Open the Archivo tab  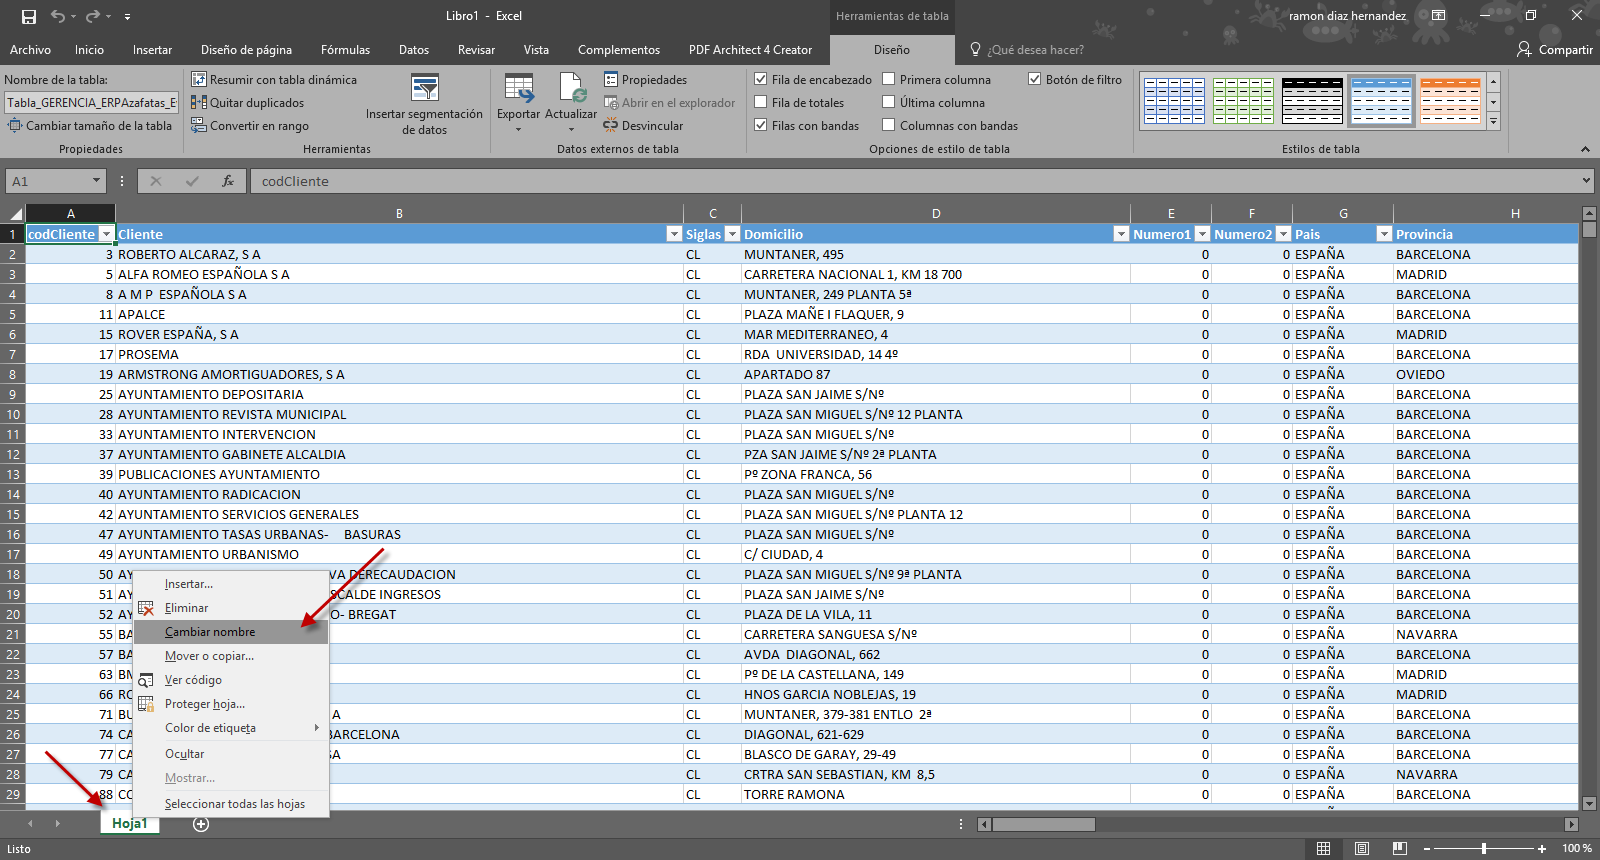pos(30,49)
